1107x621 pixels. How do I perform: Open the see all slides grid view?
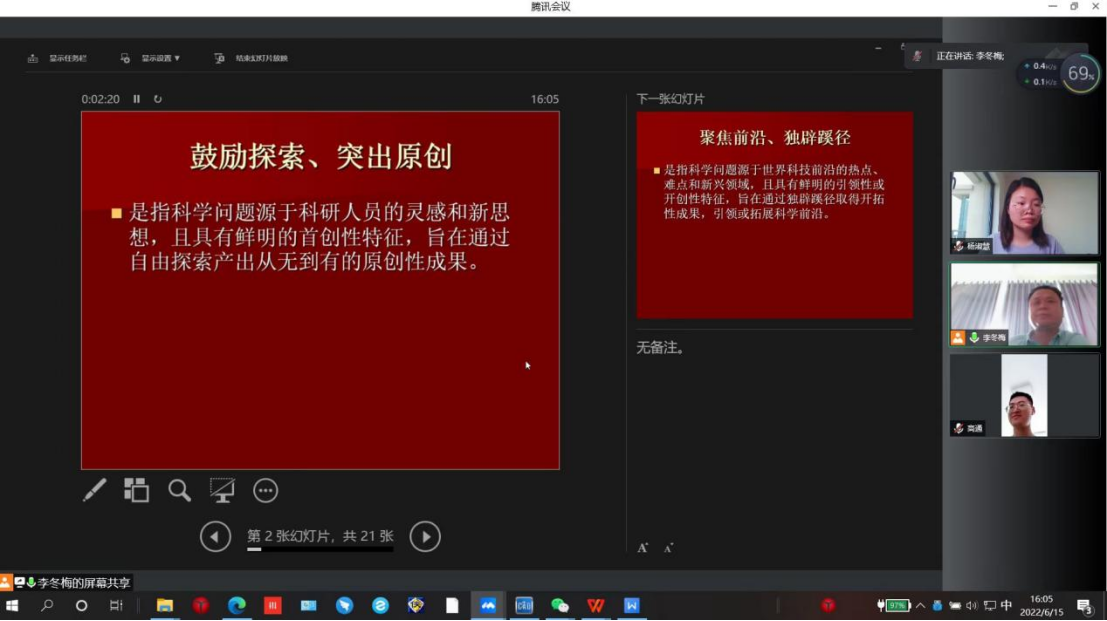[136, 490]
